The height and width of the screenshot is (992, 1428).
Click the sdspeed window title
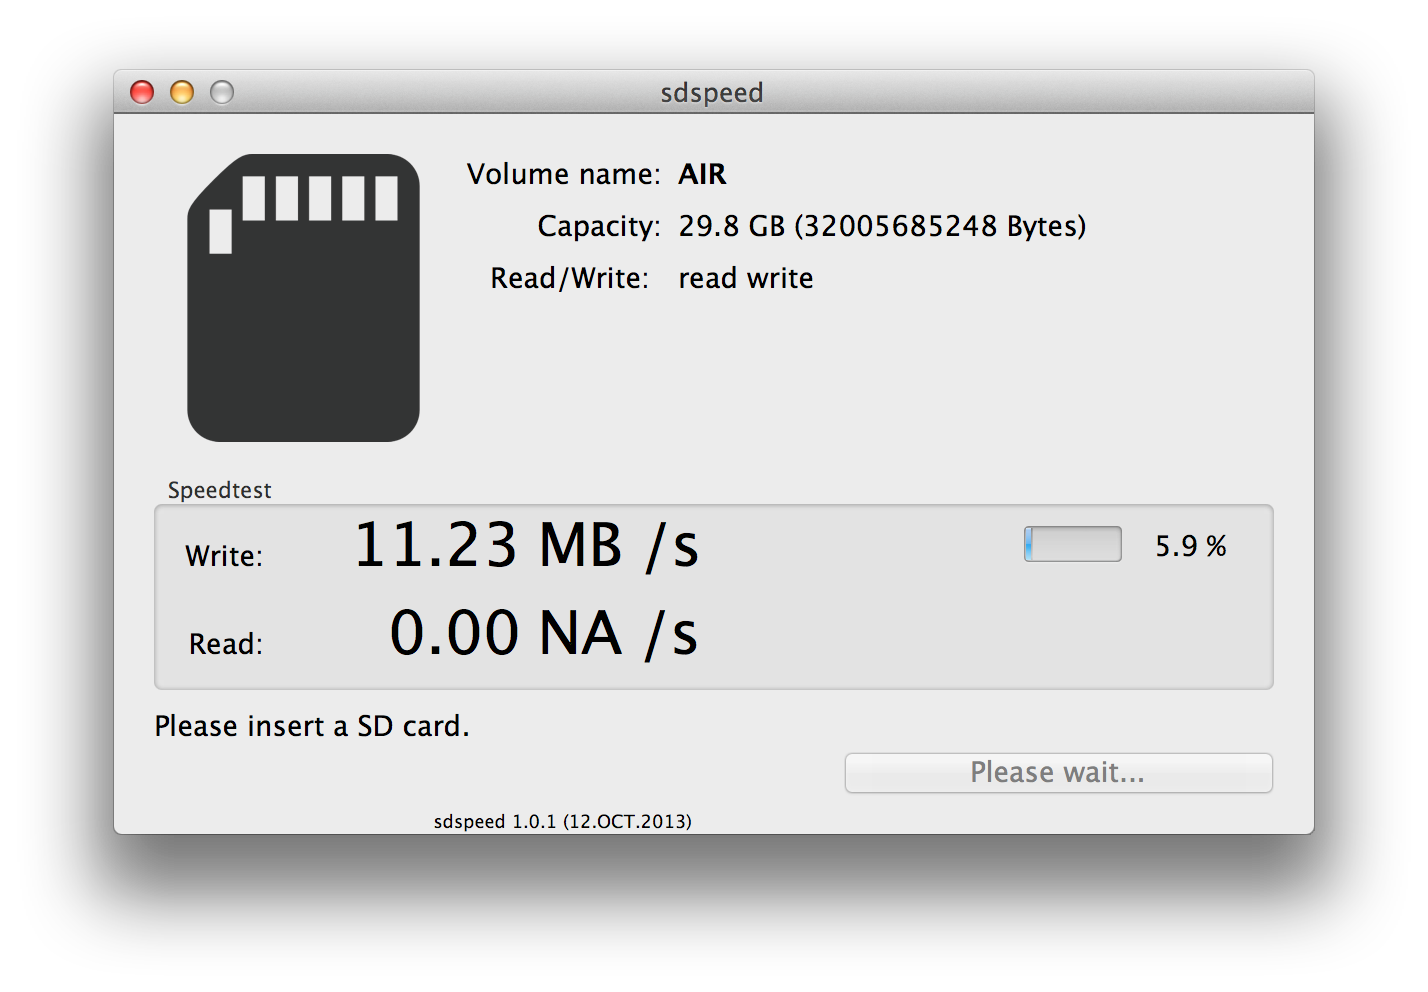pyautogui.click(x=712, y=93)
